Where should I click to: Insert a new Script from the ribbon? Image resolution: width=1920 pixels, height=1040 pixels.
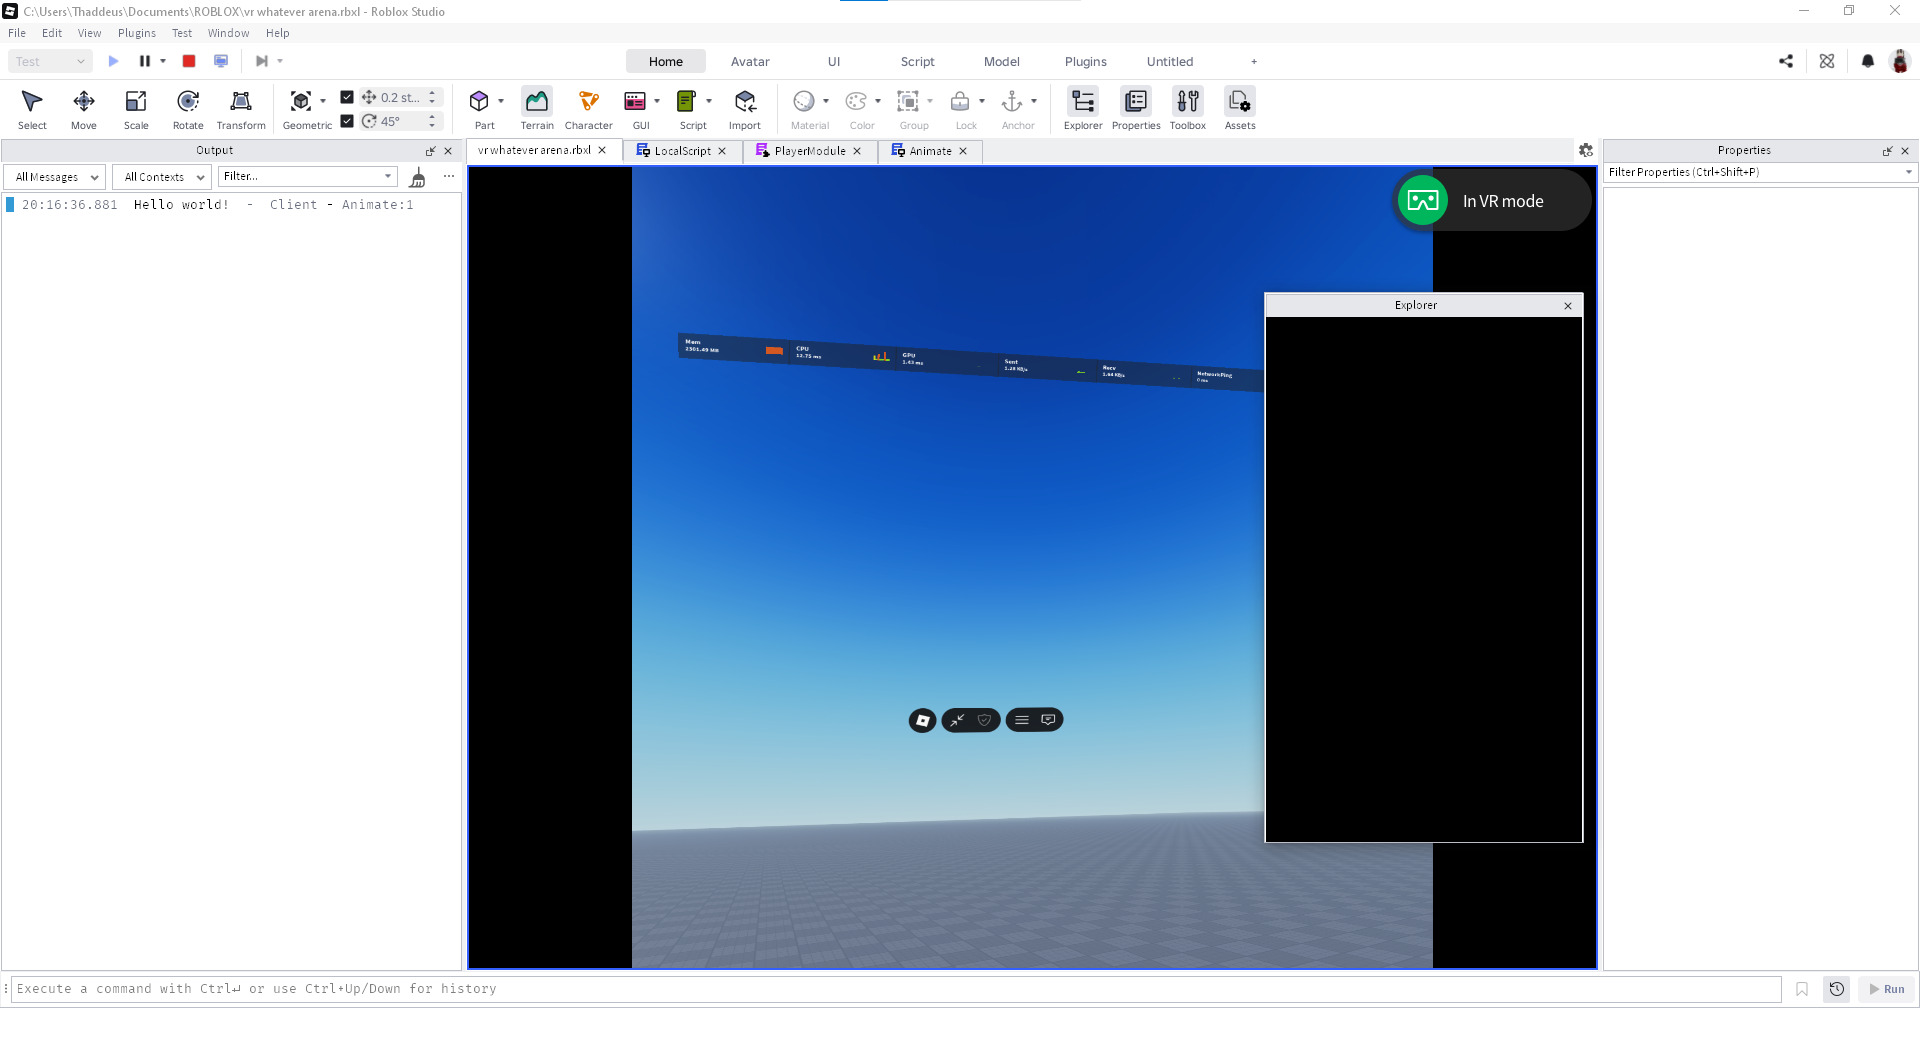click(x=687, y=101)
